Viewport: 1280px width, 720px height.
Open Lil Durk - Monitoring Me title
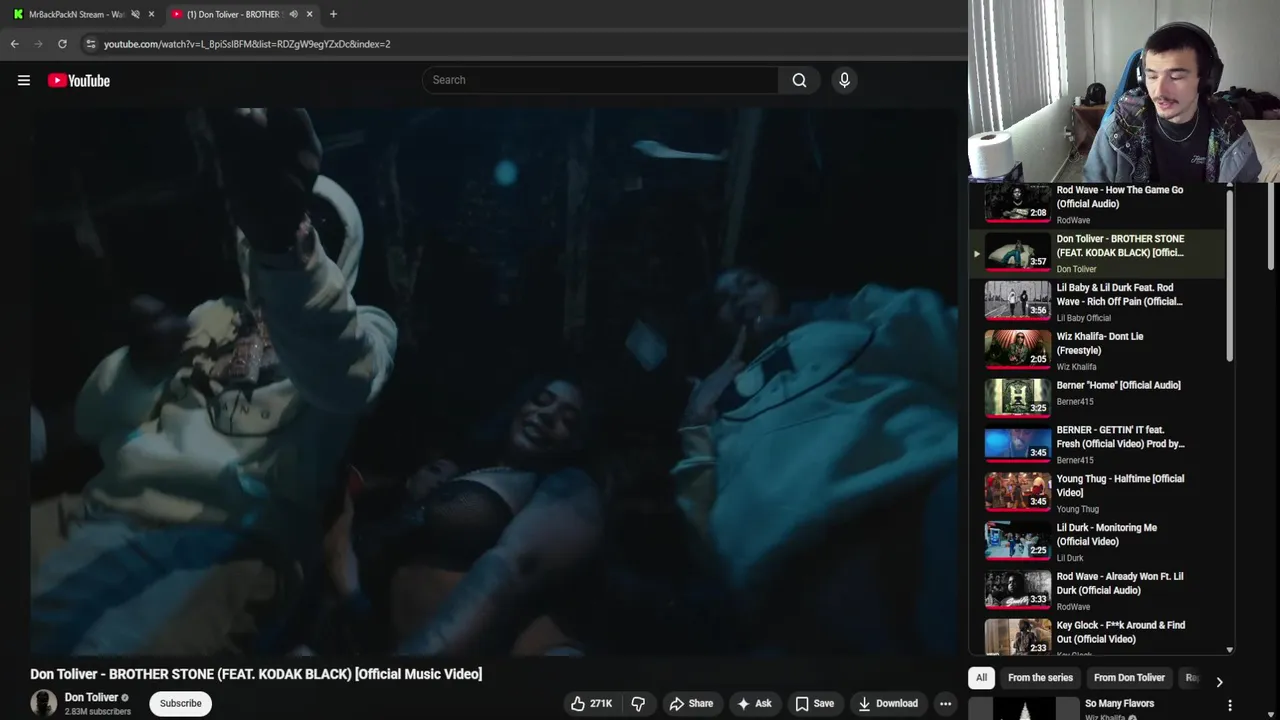click(x=1107, y=534)
